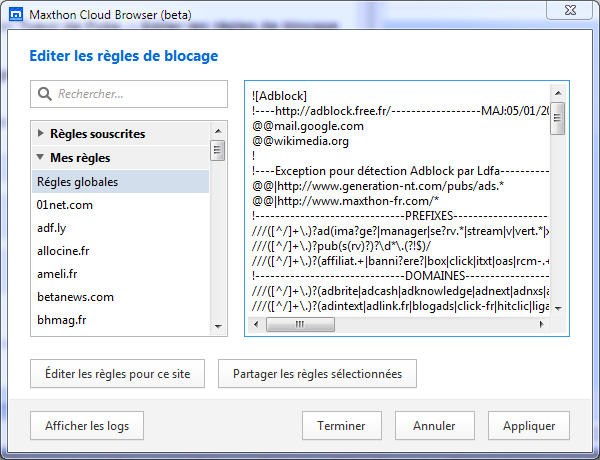Image resolution: width=600 pixels, height=460 pixels.
Task: Select Régles globales in the list
Action: point(121,181)
